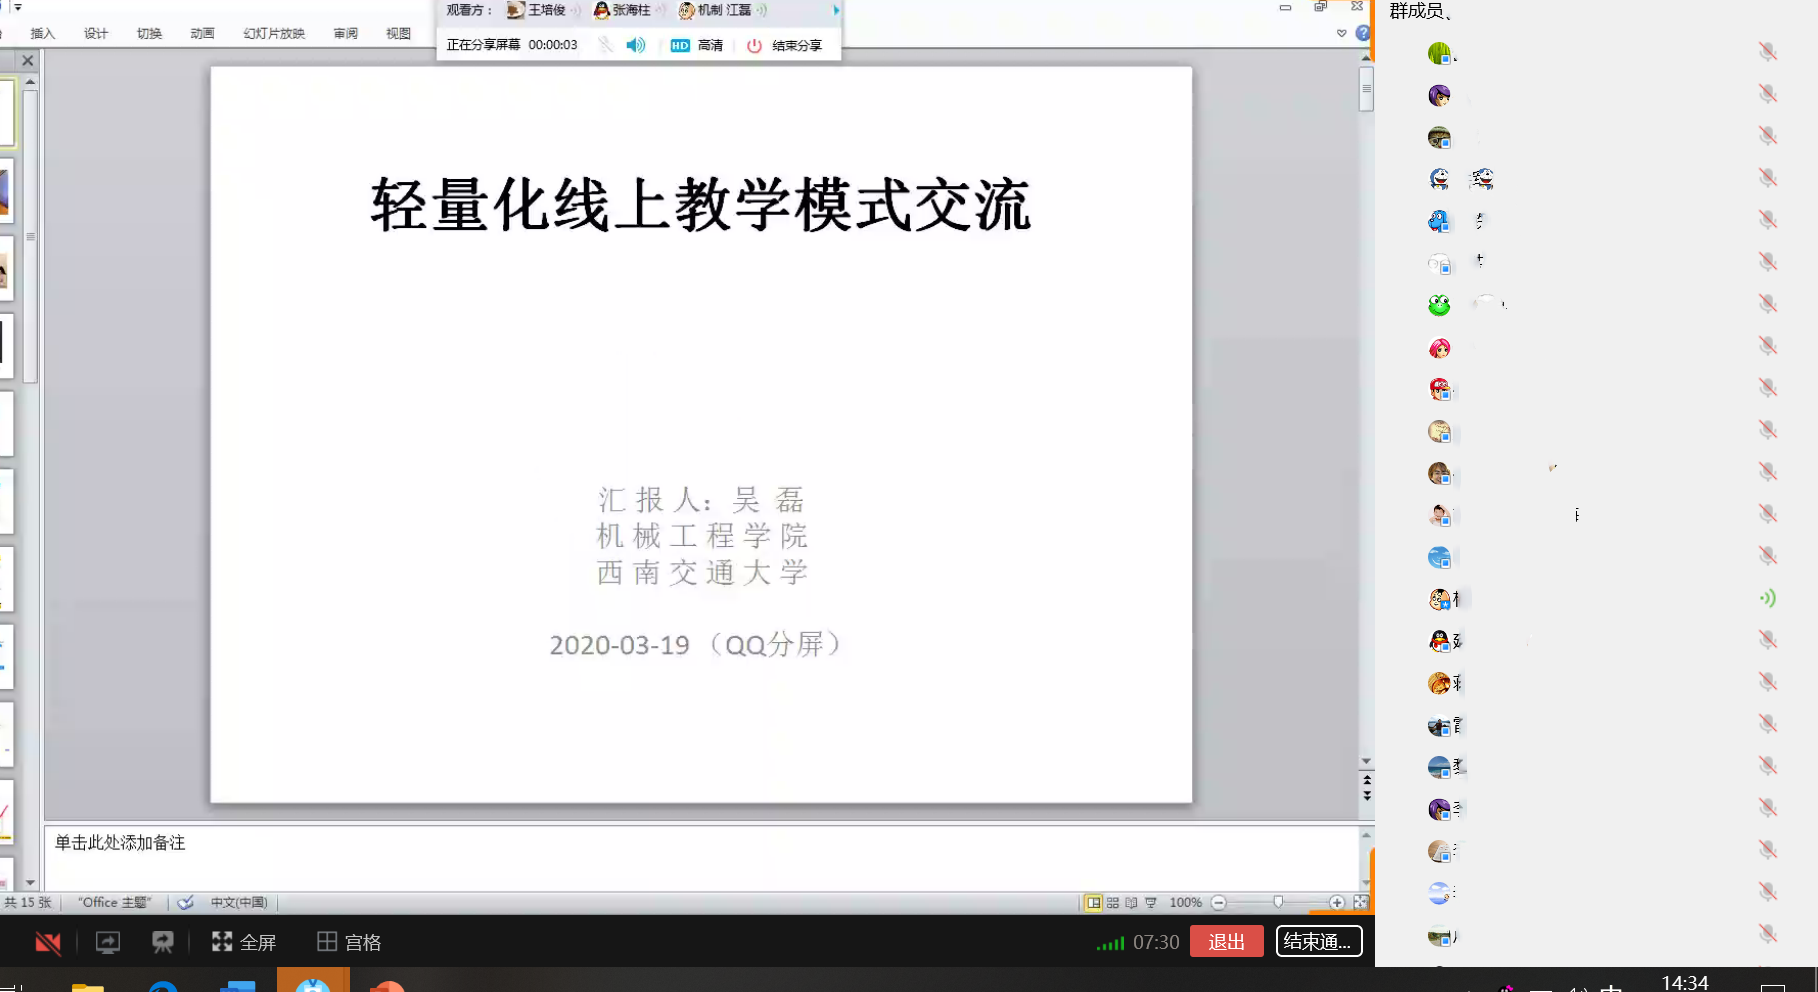Select 高清 HD quality option
Image resolution: width=1818 pixels, height=992 pixels.
click(x=697, y=45)
